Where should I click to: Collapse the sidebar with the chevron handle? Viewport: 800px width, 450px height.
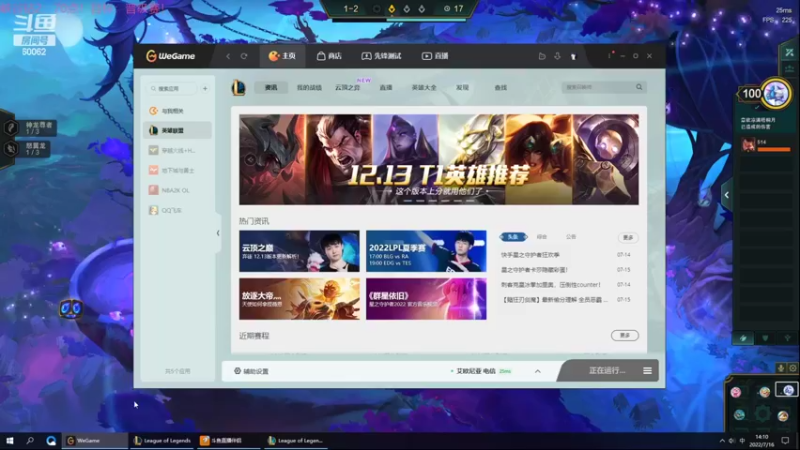pos(218,233)
